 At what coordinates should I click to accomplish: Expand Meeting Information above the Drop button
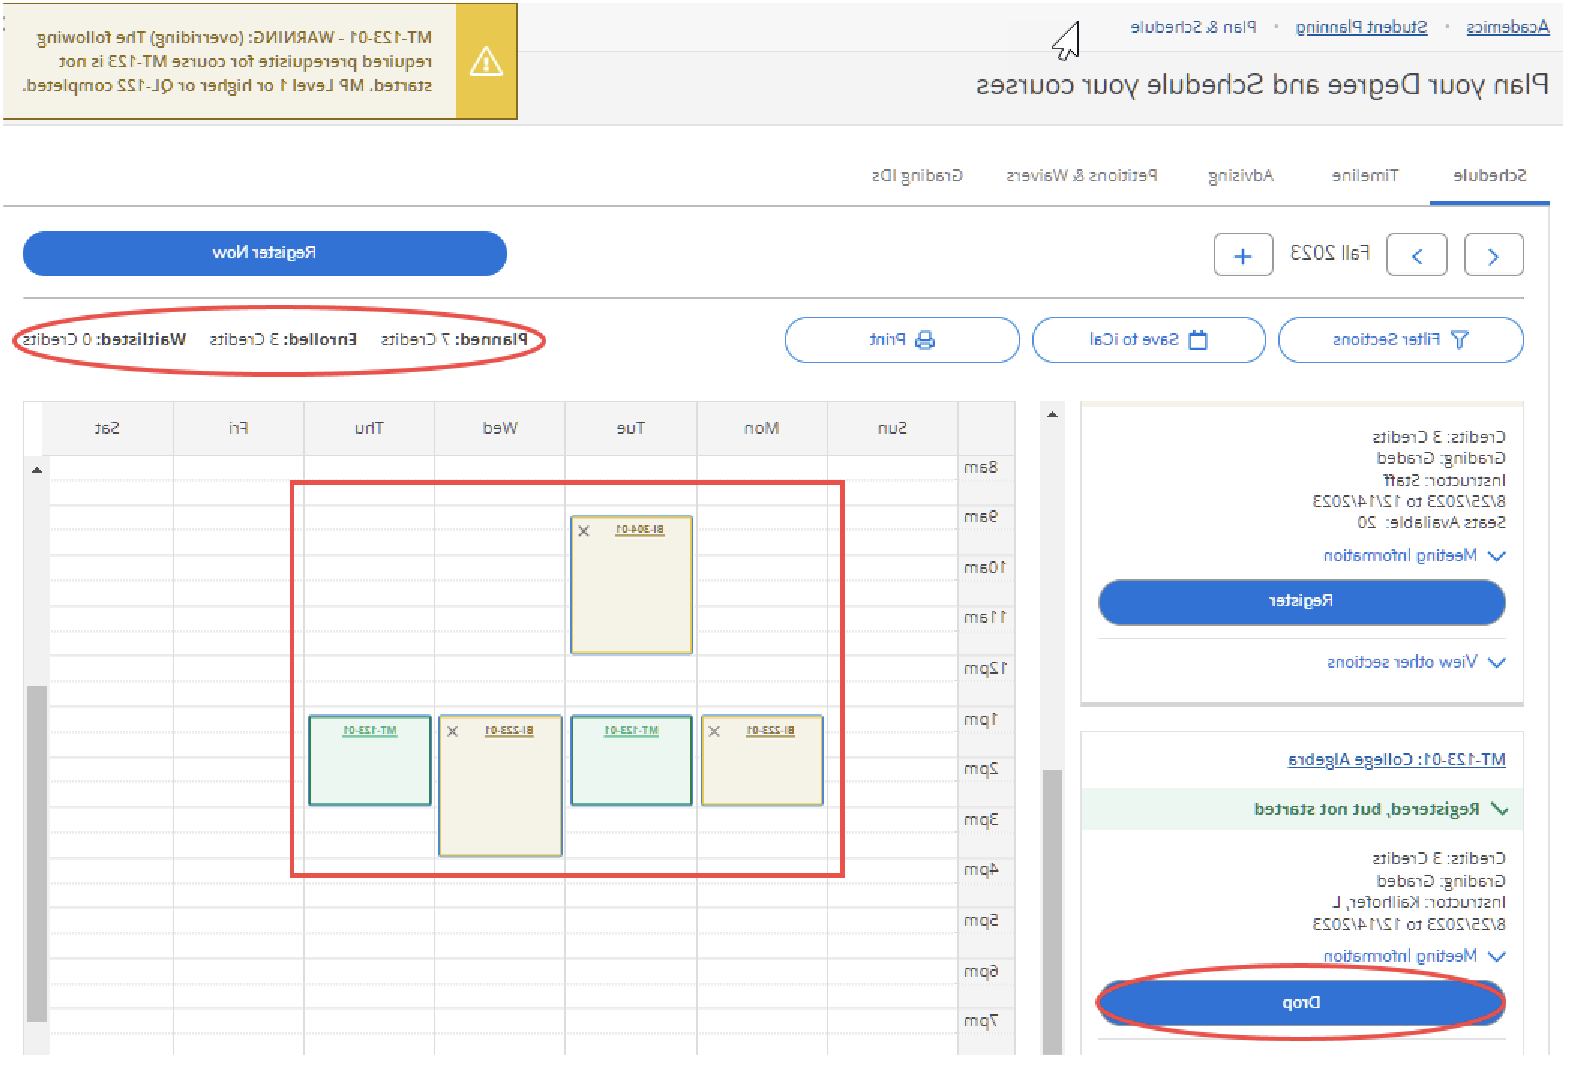[x=1414, y=956]
